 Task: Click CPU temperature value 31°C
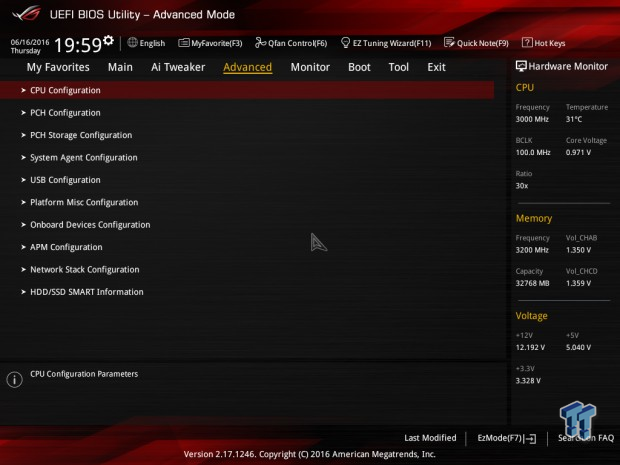click(x=574, y=119)
